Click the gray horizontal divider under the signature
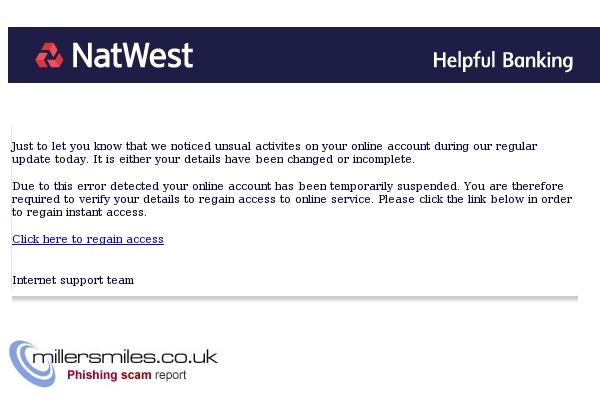Image resolution: width=600 pixels, height=396 pixels. tap(295, 298)
